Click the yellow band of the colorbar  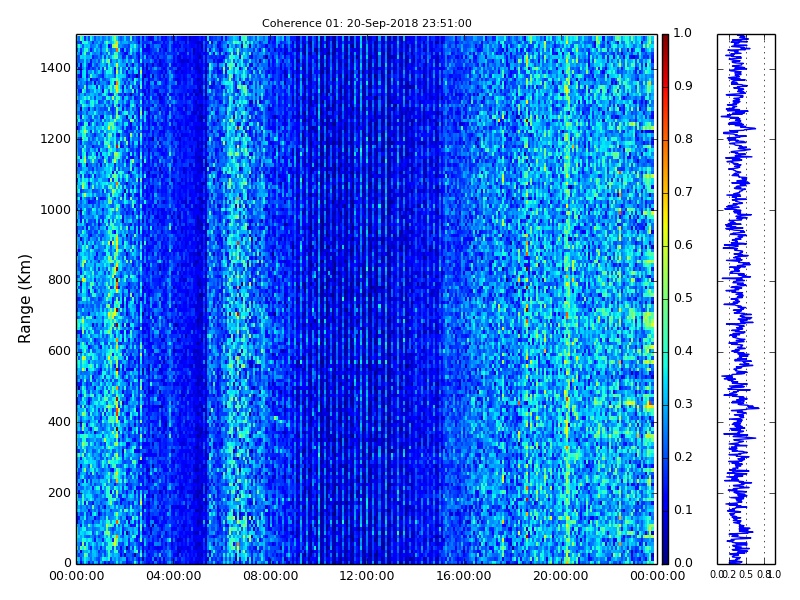coord(665,219)
